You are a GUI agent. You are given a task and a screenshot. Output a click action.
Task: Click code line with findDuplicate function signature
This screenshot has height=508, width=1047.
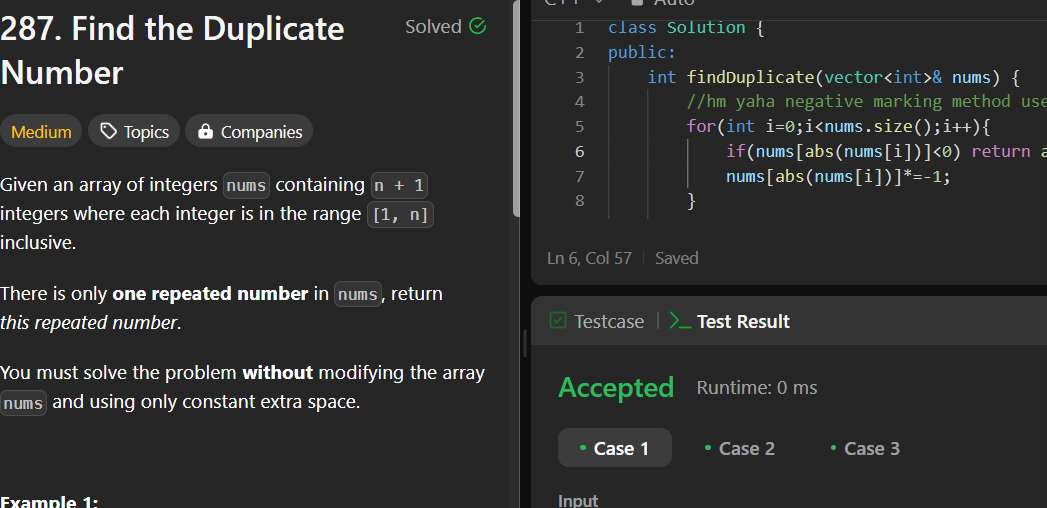(833, 77)
